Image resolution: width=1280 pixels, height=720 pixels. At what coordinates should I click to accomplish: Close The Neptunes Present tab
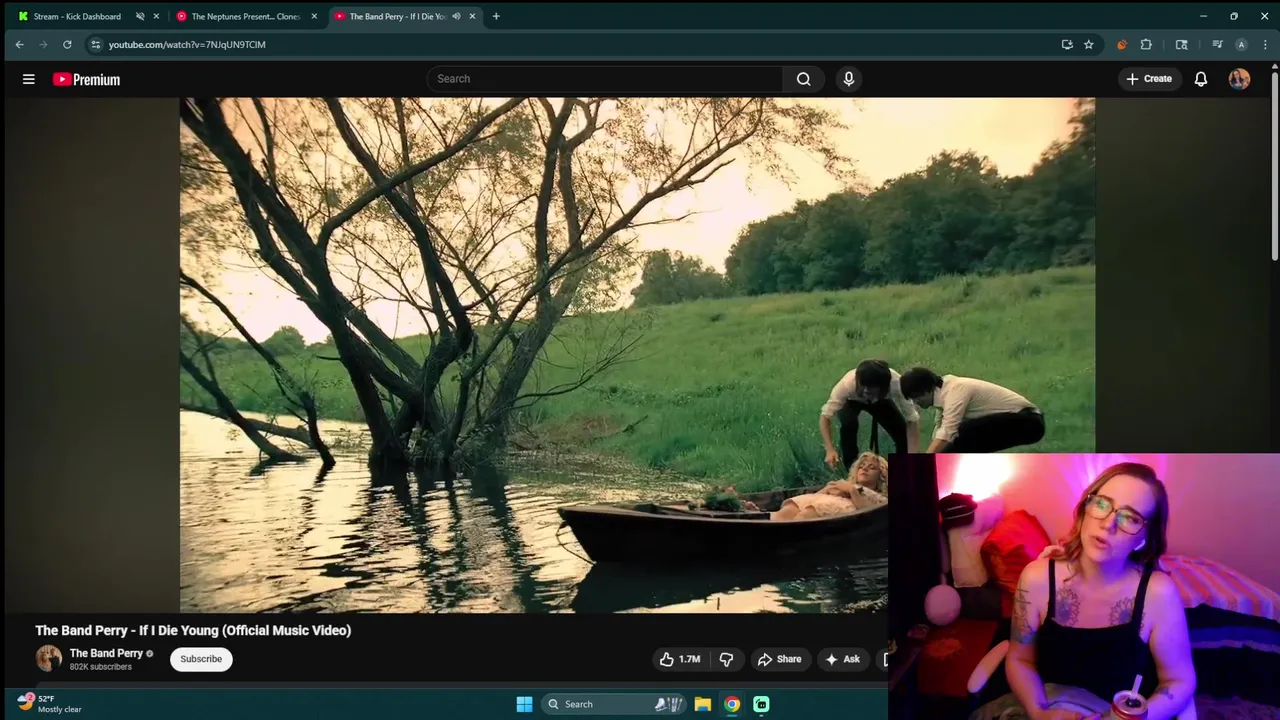314,16
